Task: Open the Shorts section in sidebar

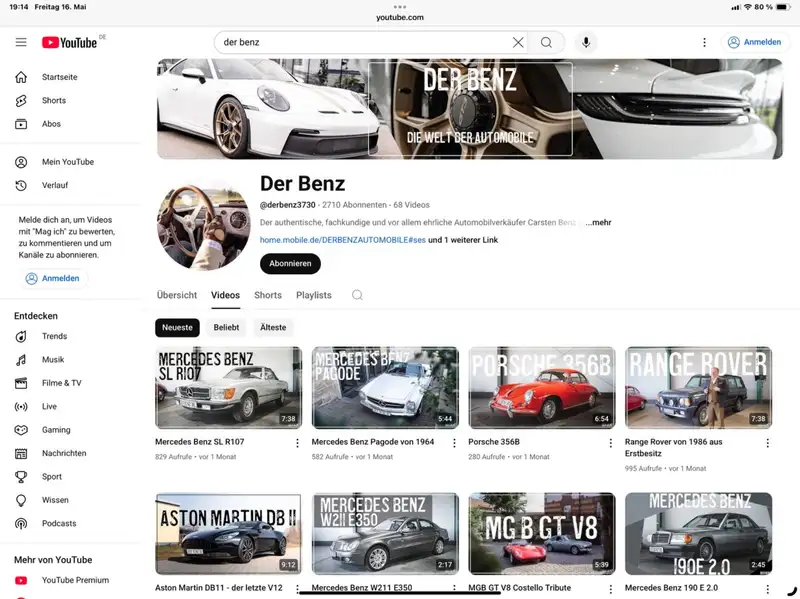Action: coord(54,100)
